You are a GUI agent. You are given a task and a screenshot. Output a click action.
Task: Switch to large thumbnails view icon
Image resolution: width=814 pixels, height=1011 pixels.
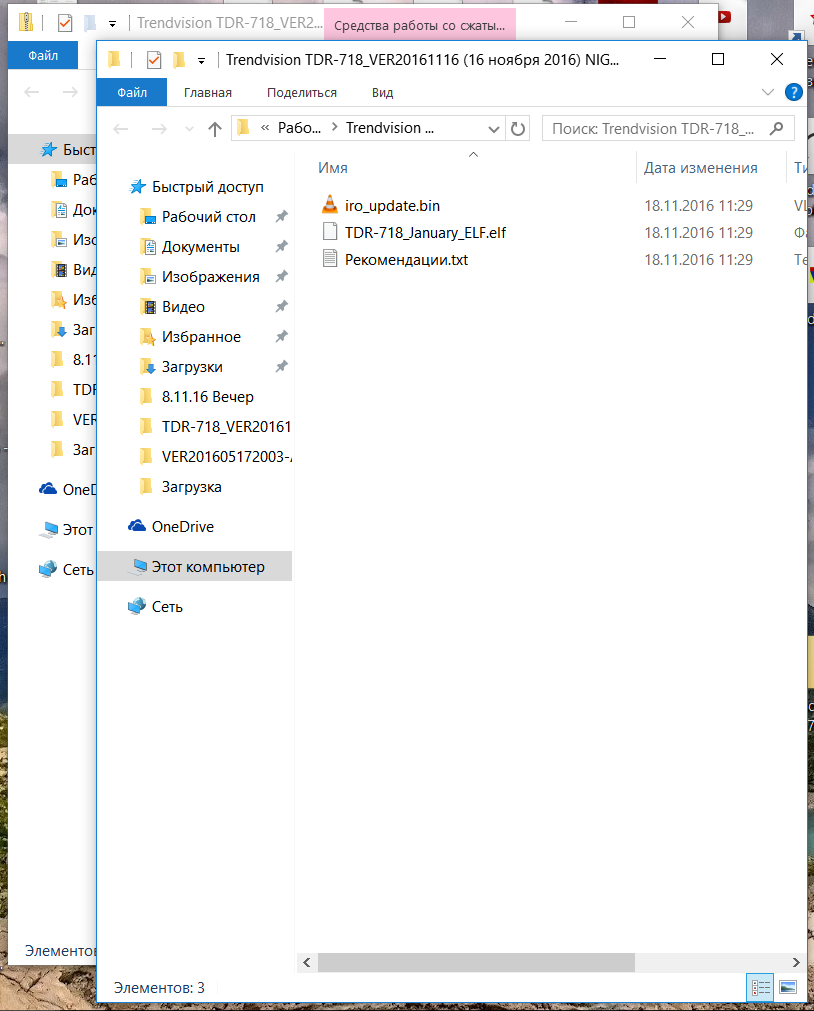(788, 987)
